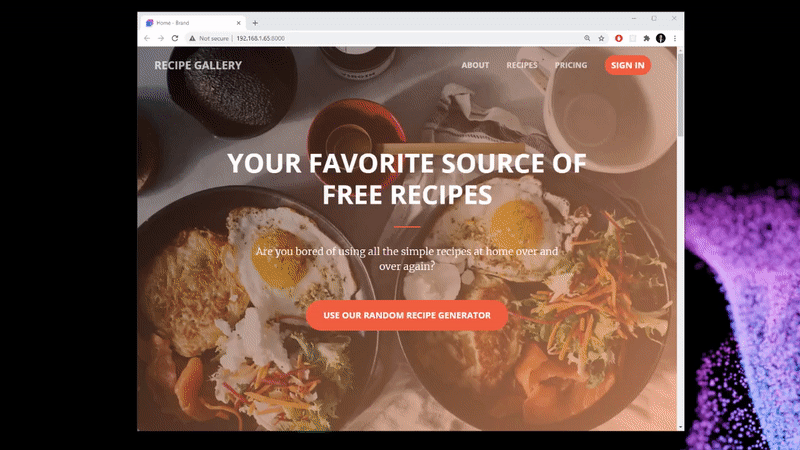Close the Home - Brand tab

[238, 23]
